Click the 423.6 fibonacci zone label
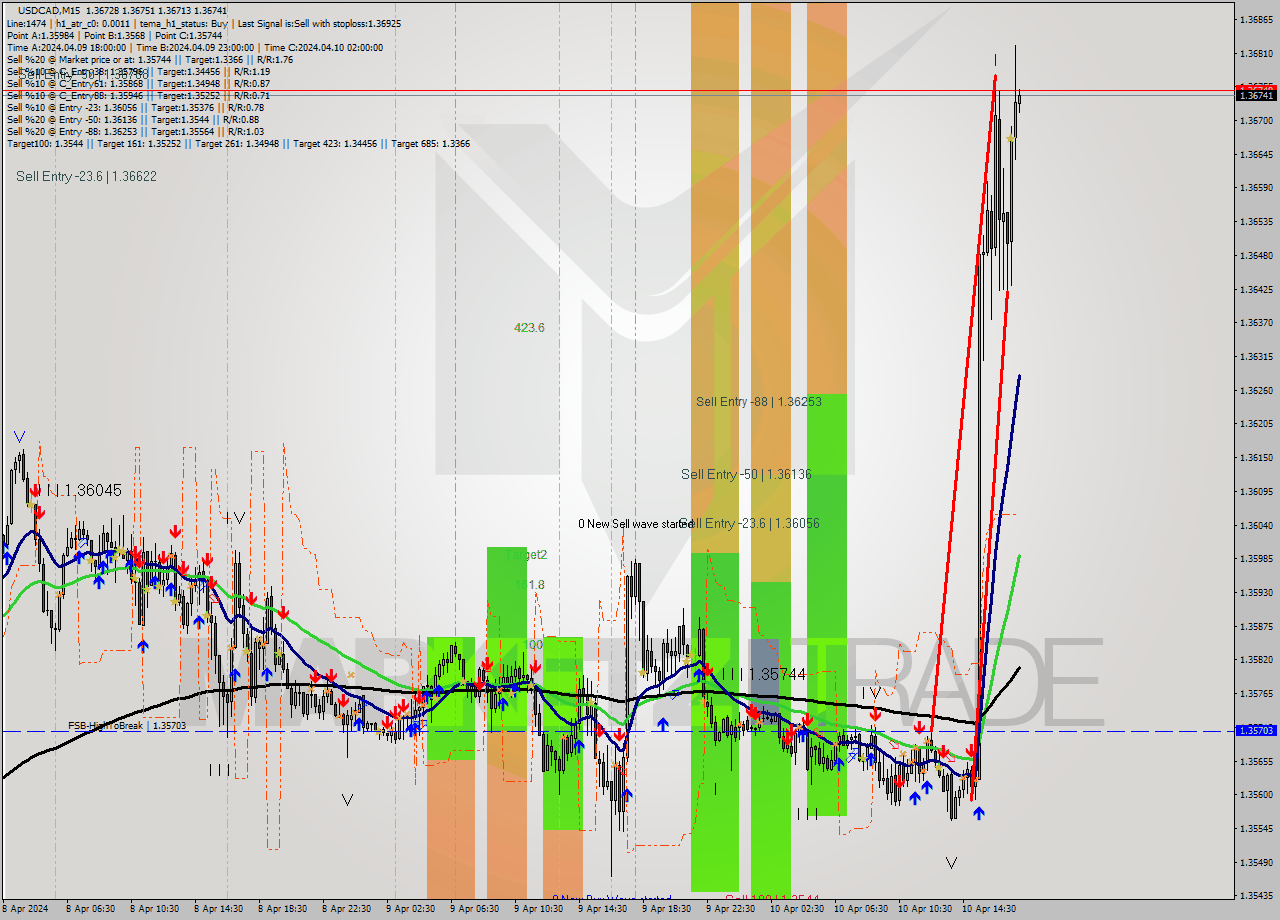Screen dimensions: 1280x920 pos(528,327)
